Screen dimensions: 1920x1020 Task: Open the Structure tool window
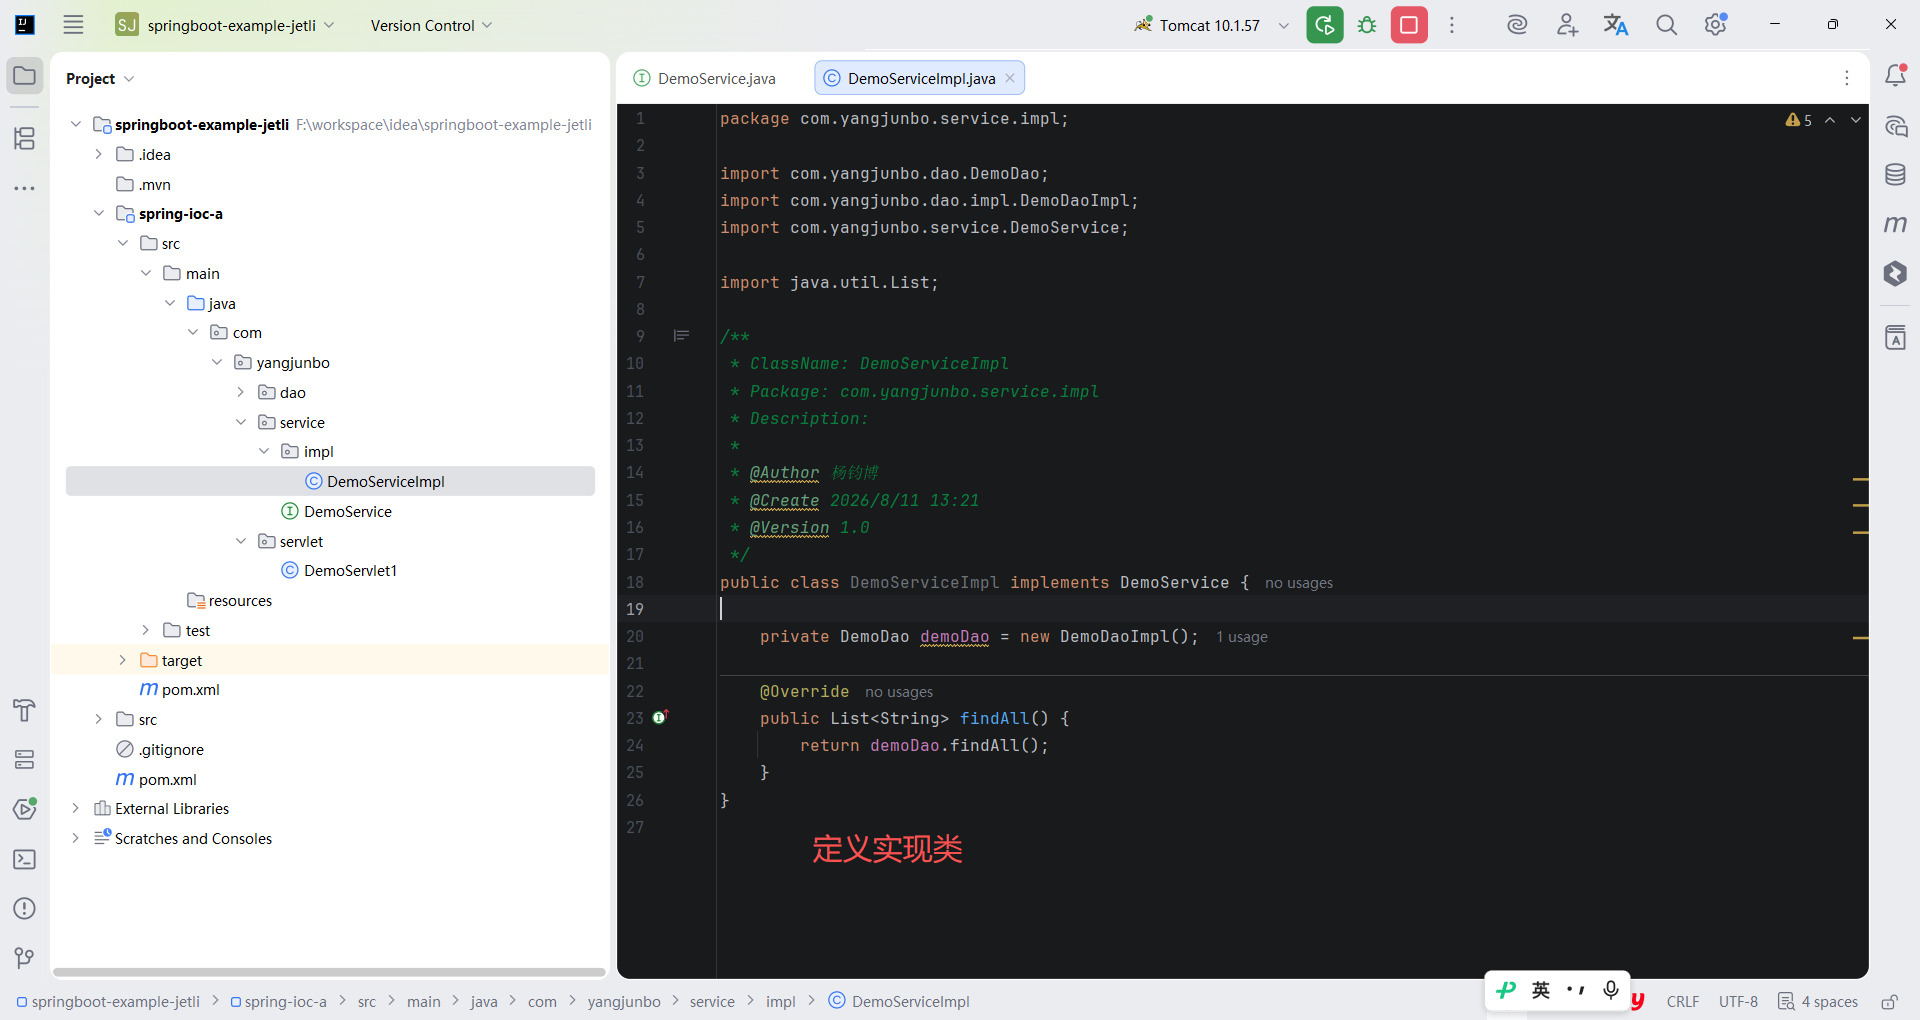[25, 138]
